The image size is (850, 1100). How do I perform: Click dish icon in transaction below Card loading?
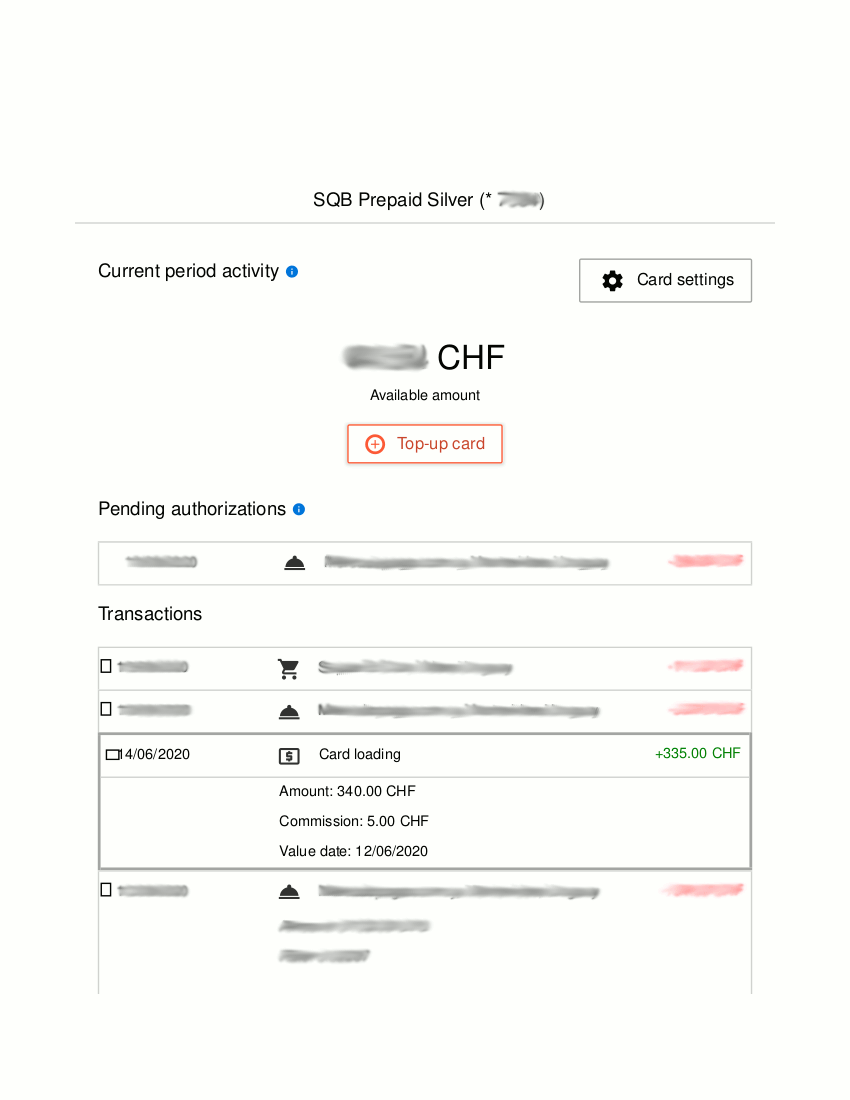(x=289, y=892)
